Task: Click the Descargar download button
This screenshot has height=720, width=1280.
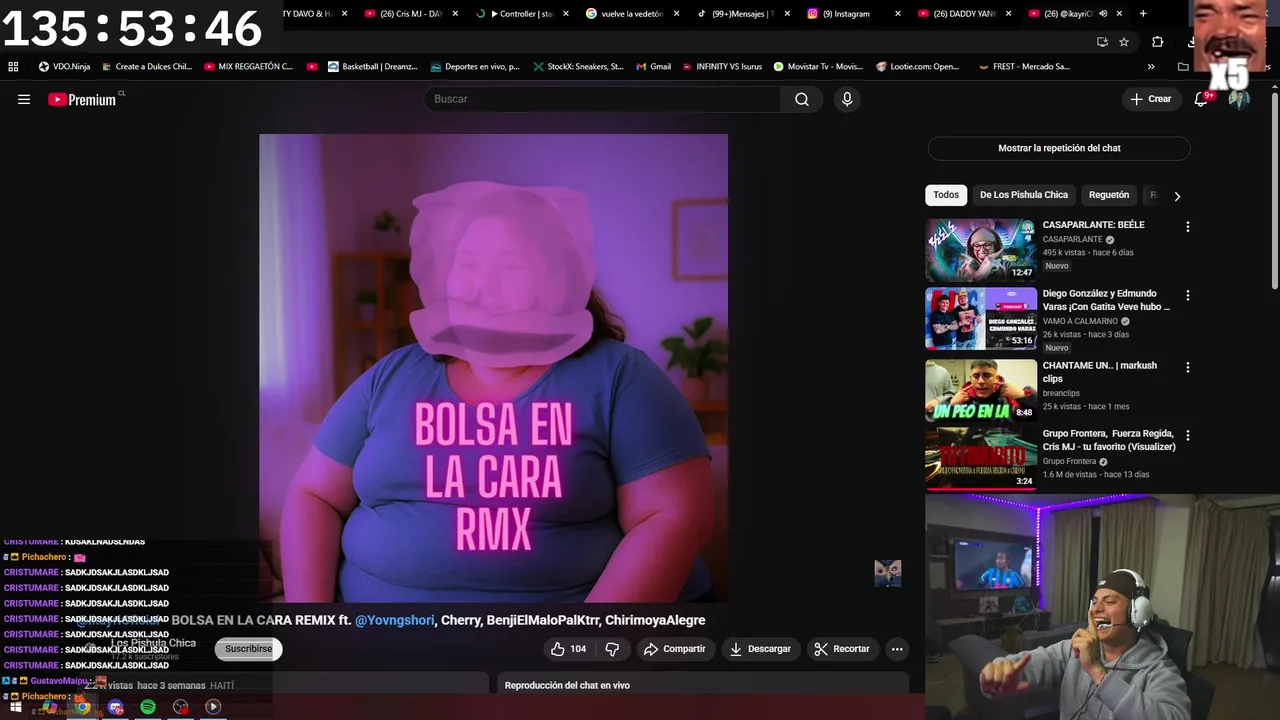Action: point(760,649)
